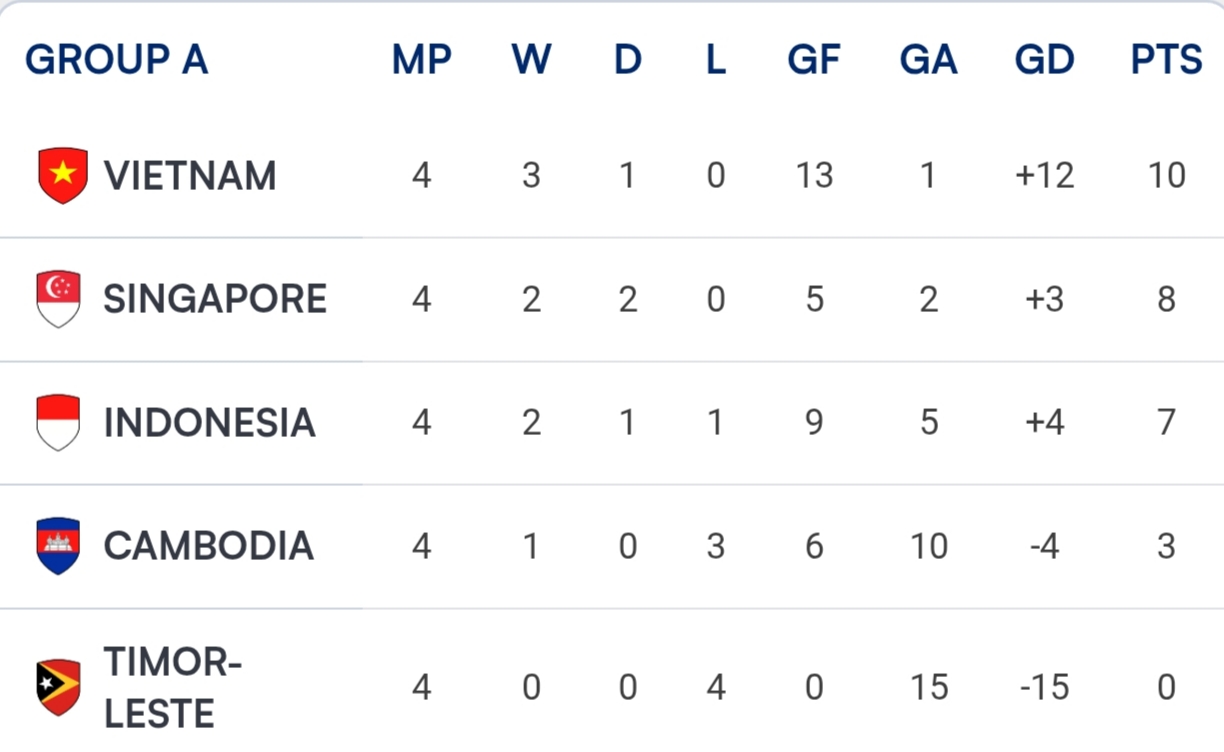1224x752 pixels.
Task: Open the SINGAPORE team link
Action: point(215,299)
